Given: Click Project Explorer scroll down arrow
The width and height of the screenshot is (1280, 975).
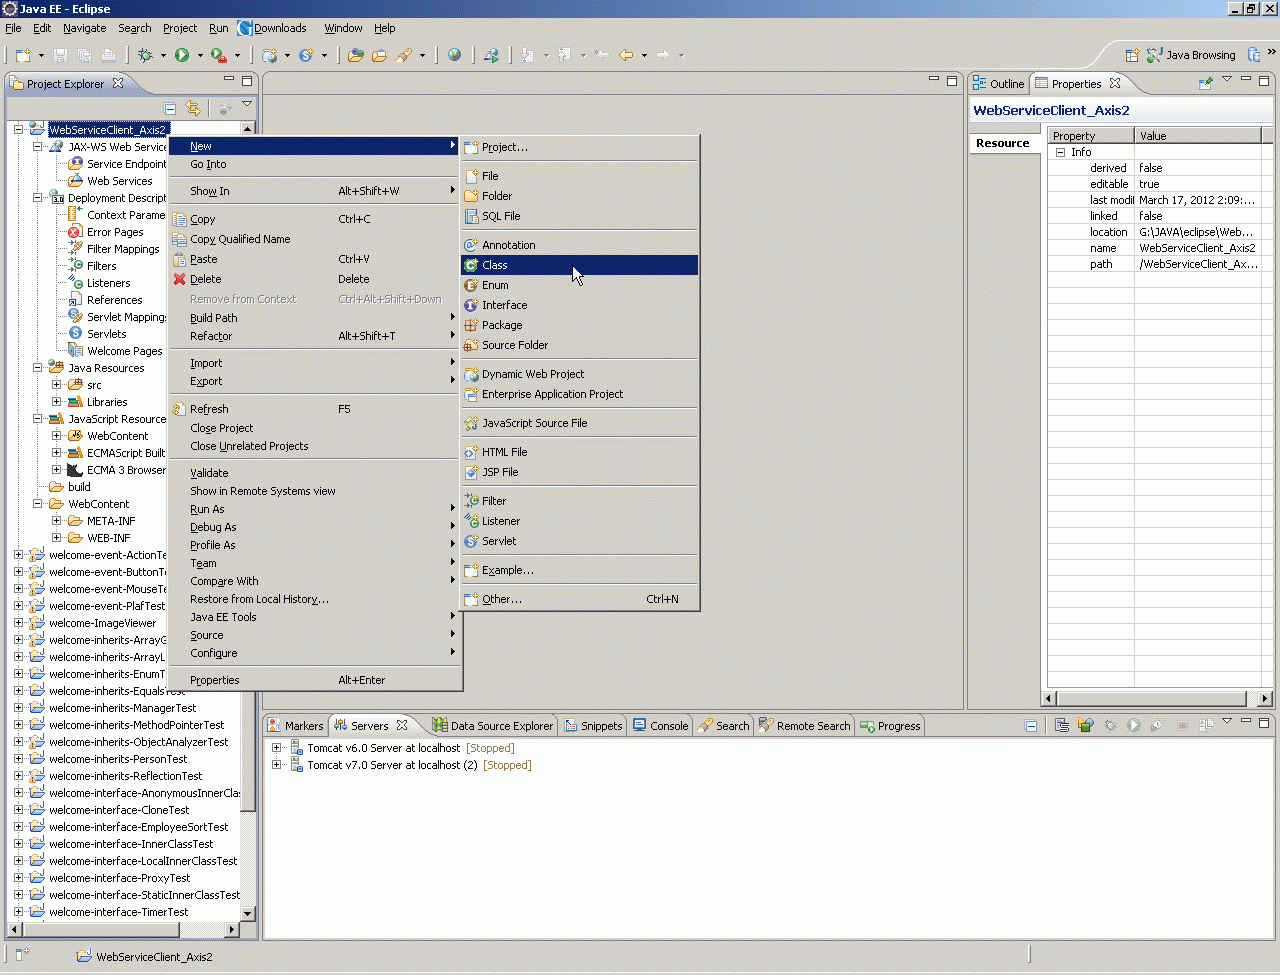Looking at the screenshot, I should point(247,913).
